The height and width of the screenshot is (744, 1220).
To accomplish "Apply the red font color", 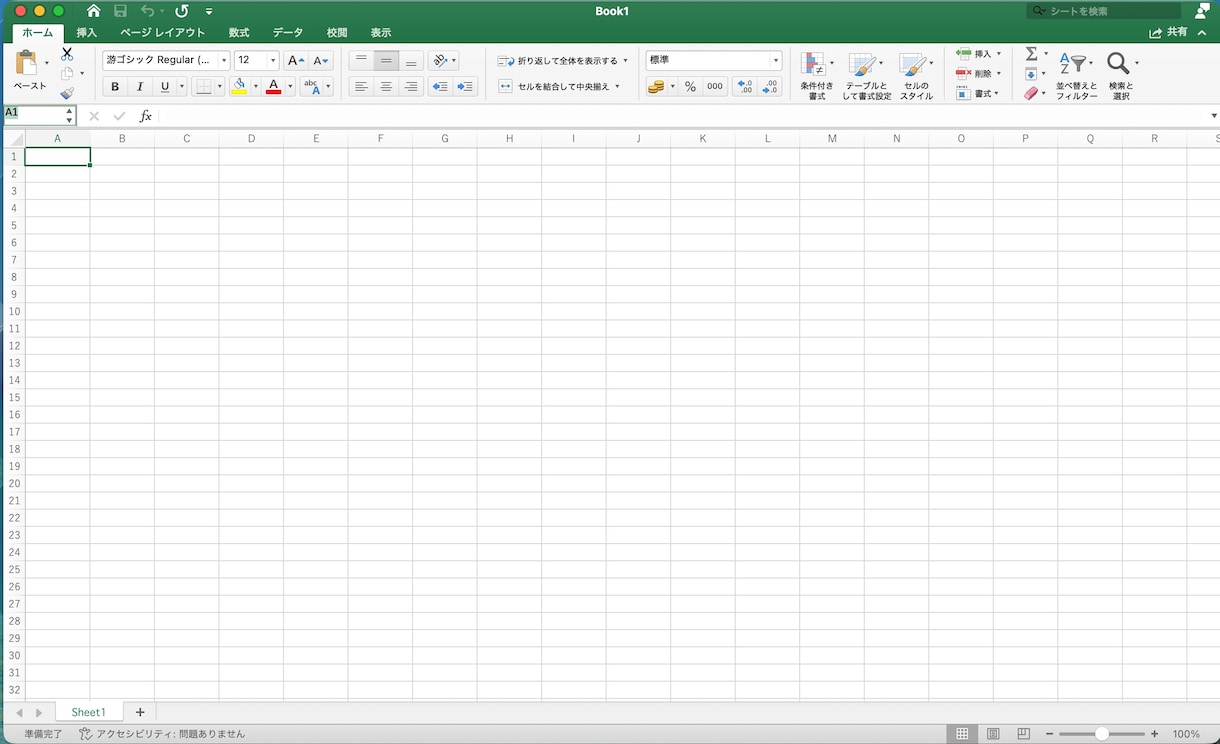I will coord(273,87).
